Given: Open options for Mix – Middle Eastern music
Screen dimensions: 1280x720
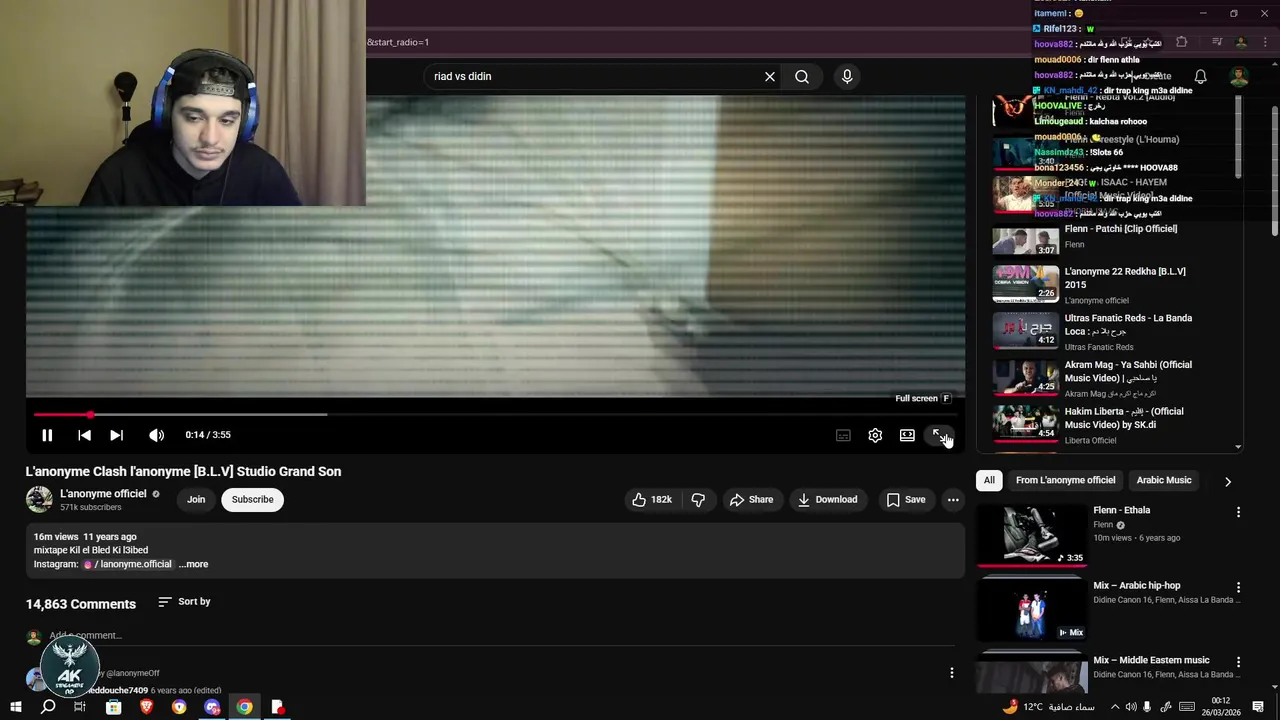Looking at the screenshot, I should [1238, 662].
